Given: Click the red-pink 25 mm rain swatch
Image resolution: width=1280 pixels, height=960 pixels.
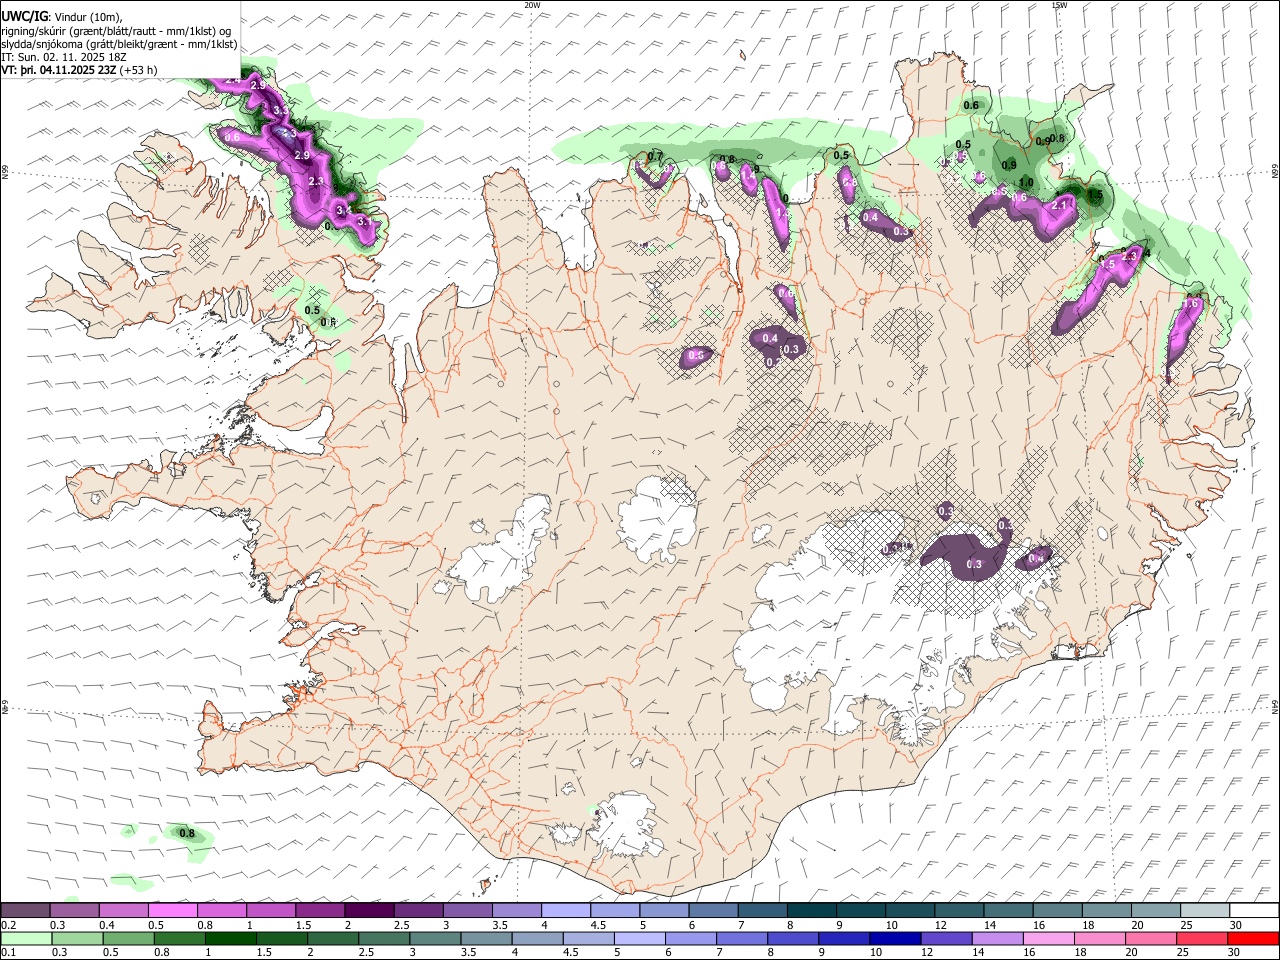Looking at the screenshot, I should [1203, 938].
